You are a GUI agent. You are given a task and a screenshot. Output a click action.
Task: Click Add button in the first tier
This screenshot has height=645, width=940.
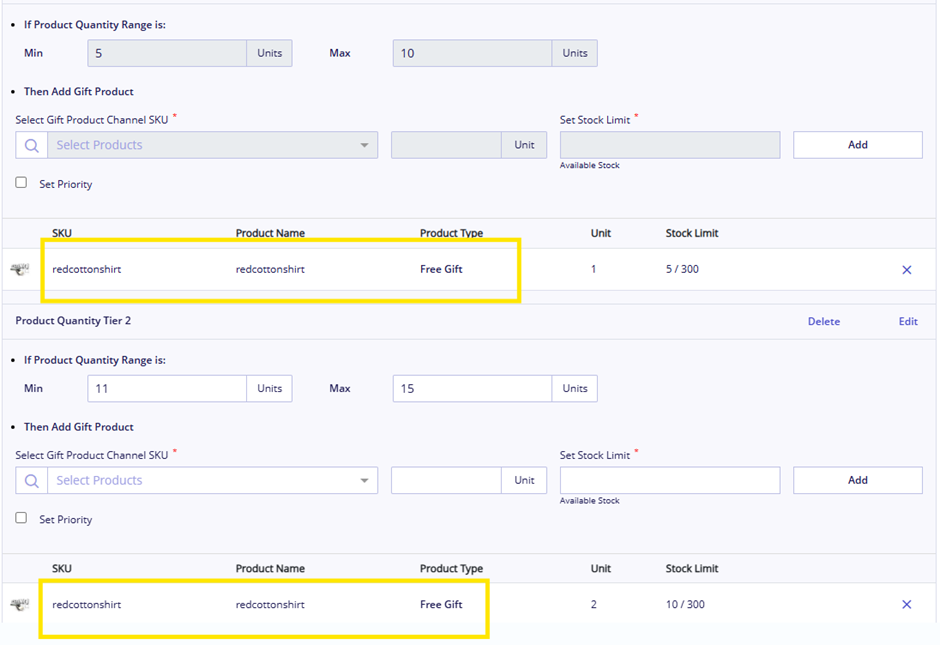[858, 145]
